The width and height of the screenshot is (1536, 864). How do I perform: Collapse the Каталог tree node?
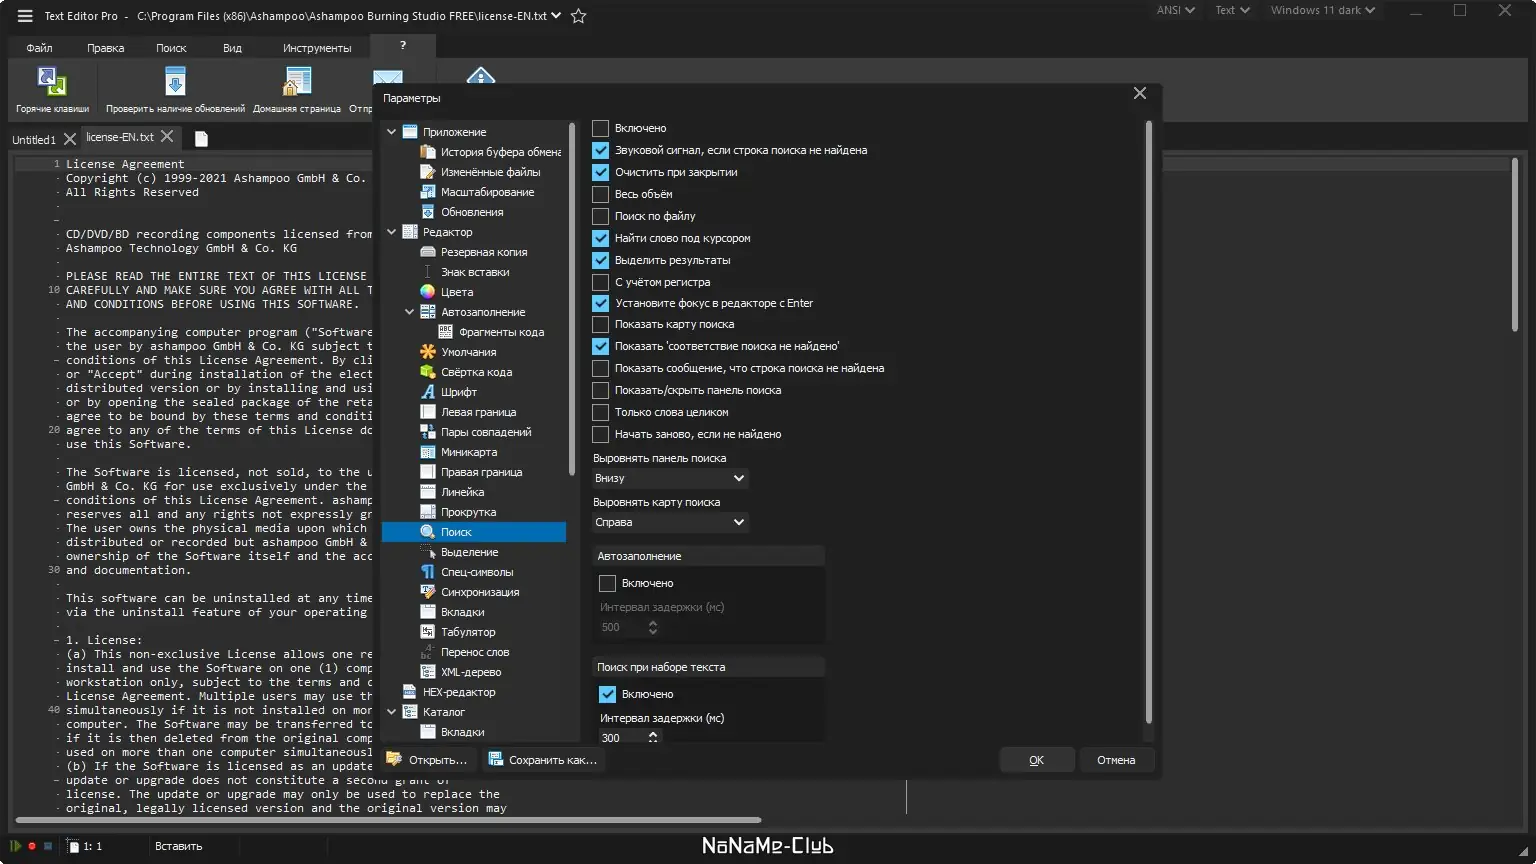(392, 712)
